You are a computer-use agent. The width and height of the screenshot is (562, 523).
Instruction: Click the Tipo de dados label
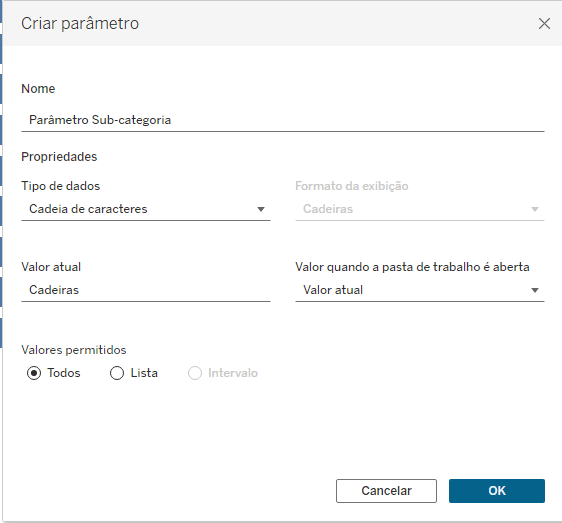pyautogui.click(x=61, y=186)
